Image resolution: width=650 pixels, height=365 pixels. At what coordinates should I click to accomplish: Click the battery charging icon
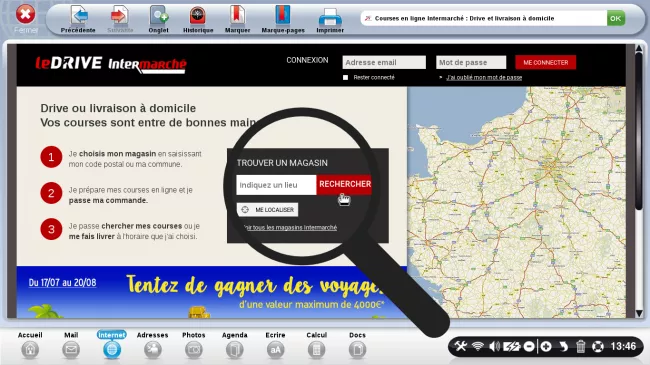pos(512,346)
